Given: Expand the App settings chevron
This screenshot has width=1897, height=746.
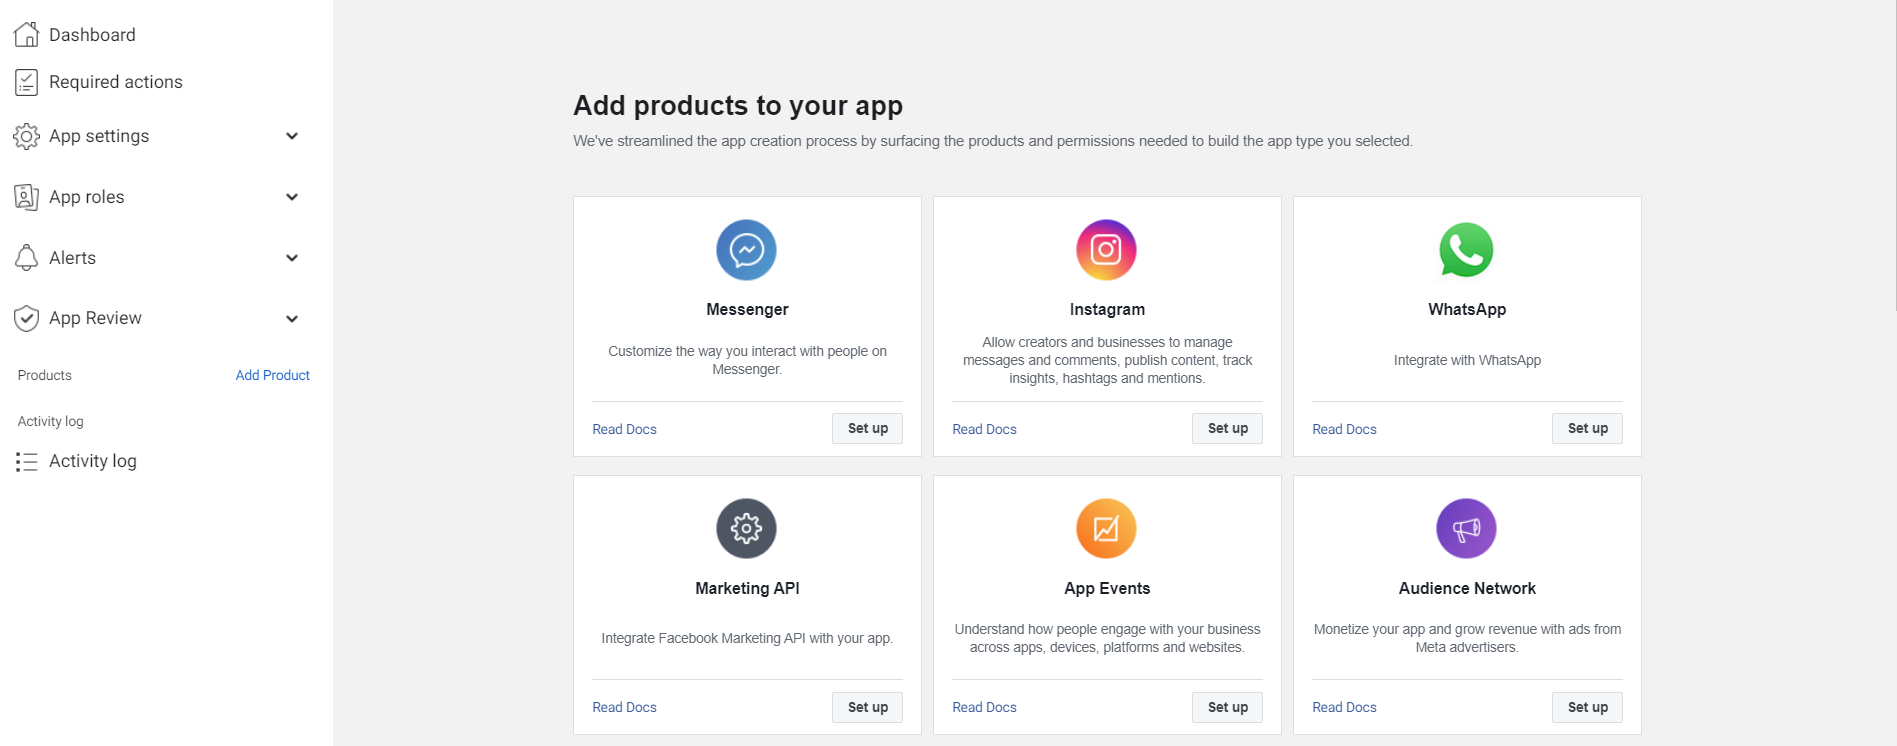Looking at the screenshot, I should (x=292, y=136).
